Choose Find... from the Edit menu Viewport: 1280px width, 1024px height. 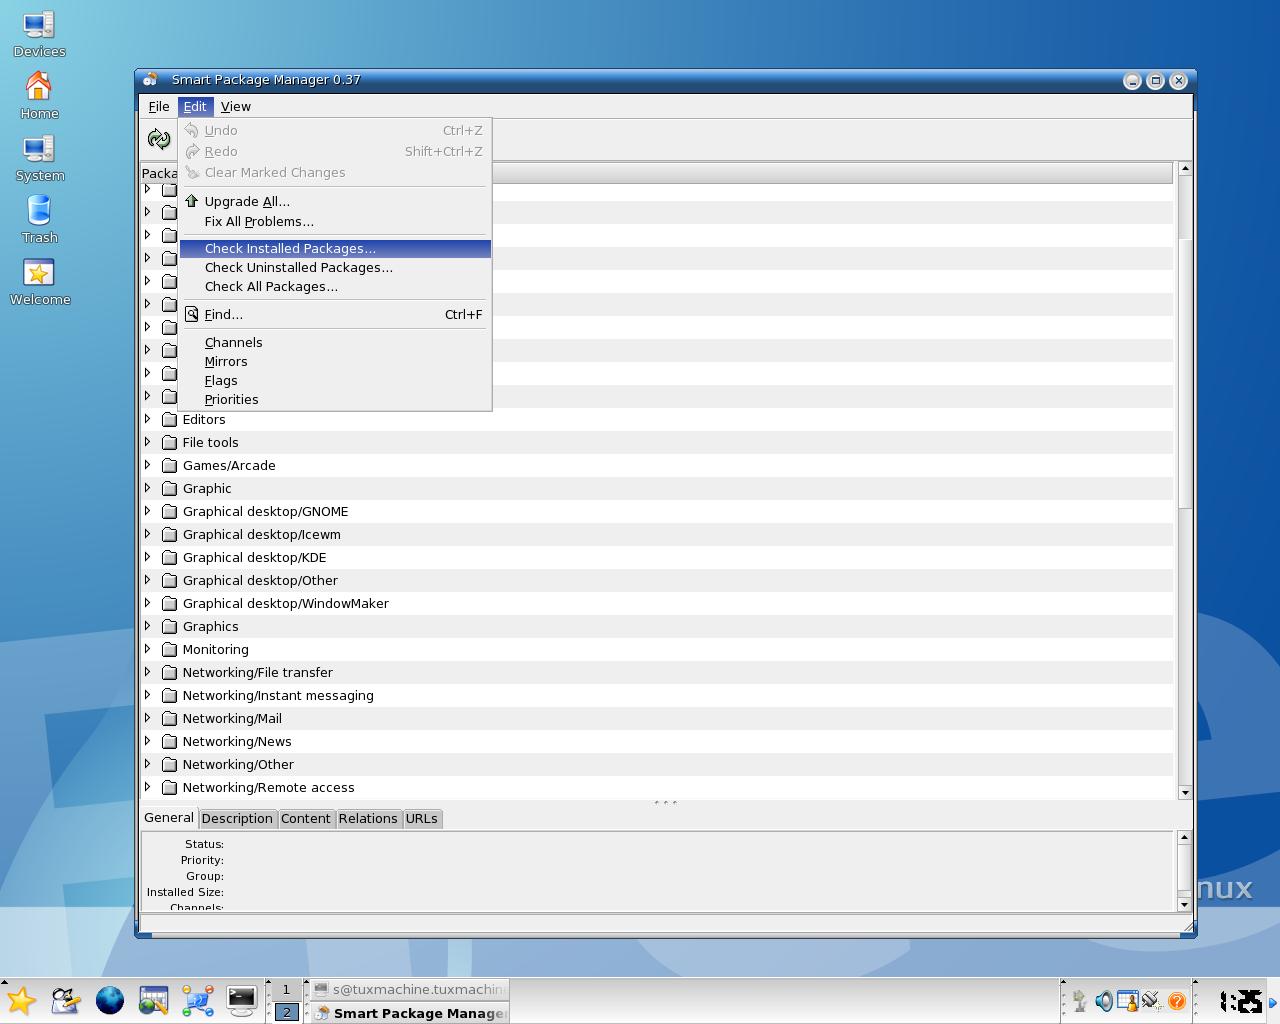click(x=335, y=315)
